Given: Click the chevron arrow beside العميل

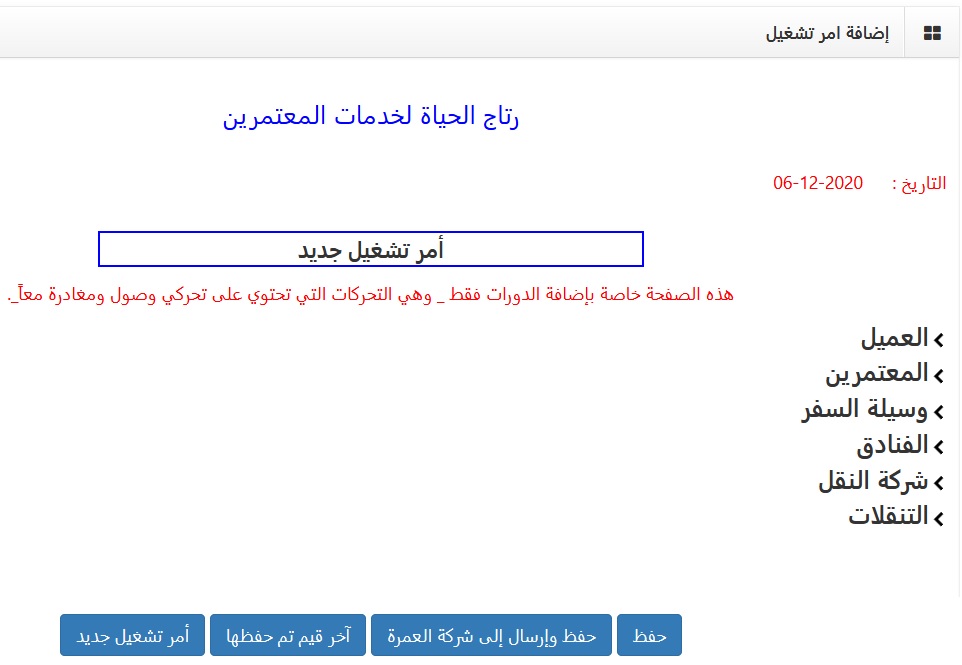Looking at the screenshot, I should (x=939, y=340).
